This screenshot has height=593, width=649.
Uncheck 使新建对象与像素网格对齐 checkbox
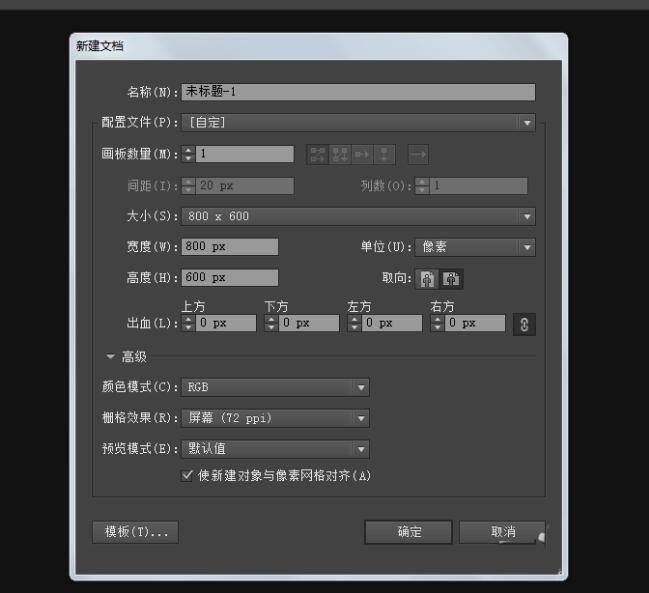point(187,475)
